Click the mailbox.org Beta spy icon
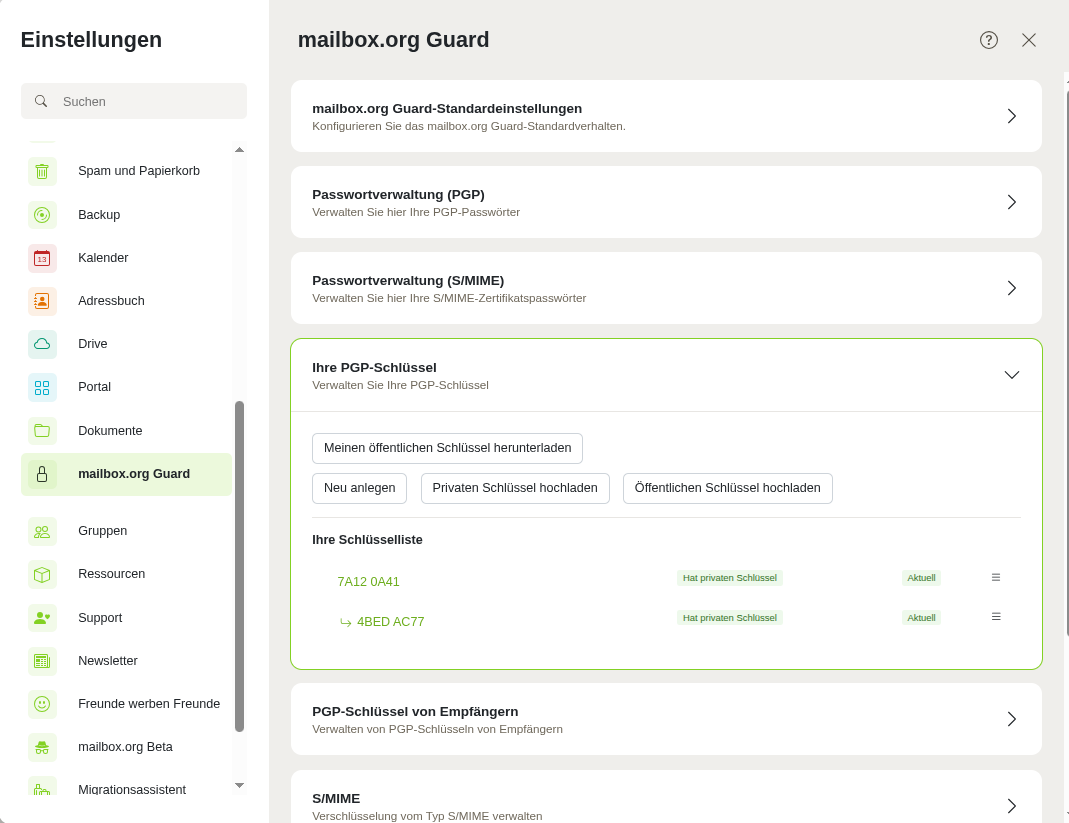The width and height of the screenshot is (1069, 823). 42,747
